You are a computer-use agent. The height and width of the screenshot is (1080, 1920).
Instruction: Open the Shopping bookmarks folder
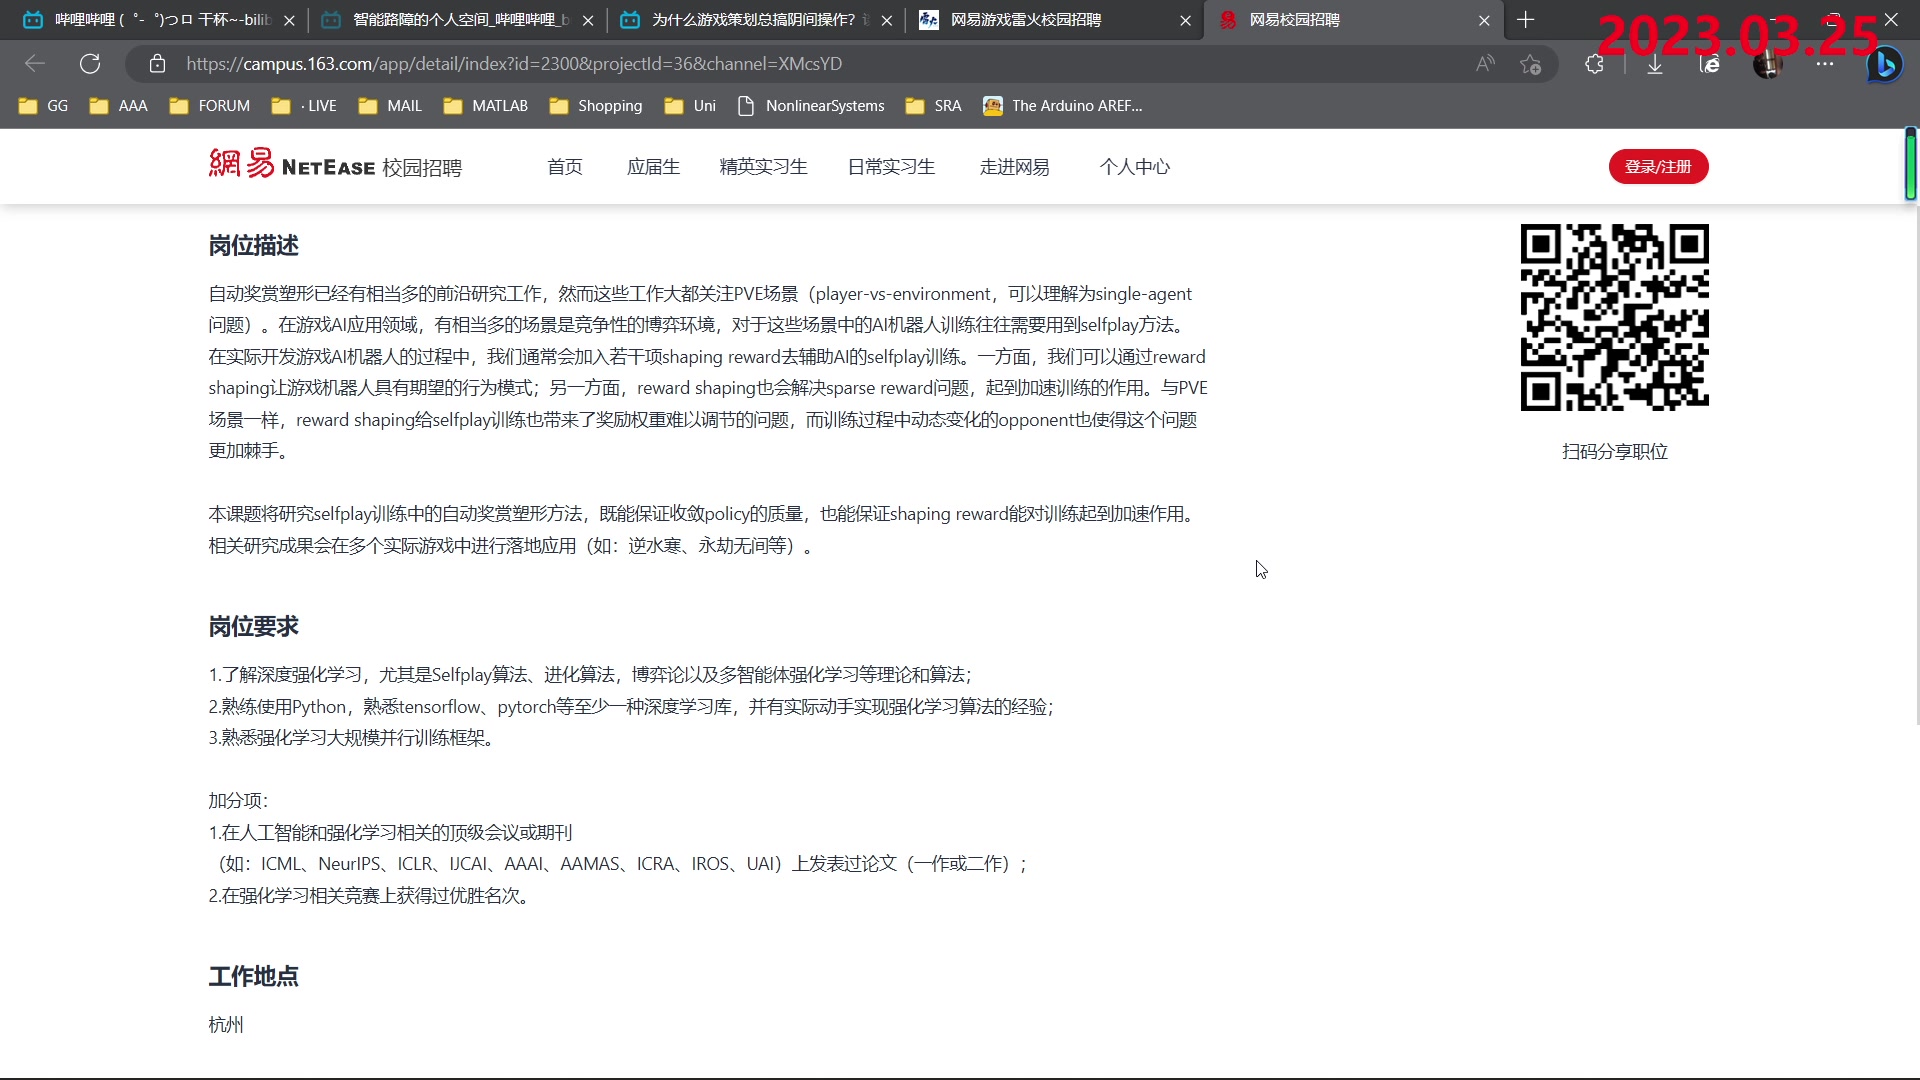pyautogui.click(x=595, y=106)
